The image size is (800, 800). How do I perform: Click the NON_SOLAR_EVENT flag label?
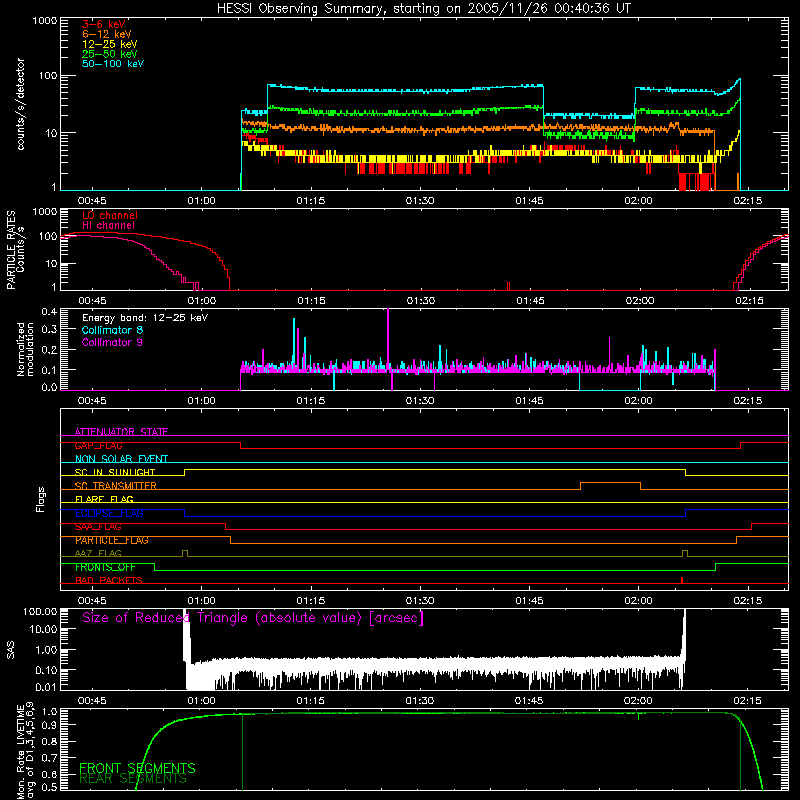(x=121, y=459)
